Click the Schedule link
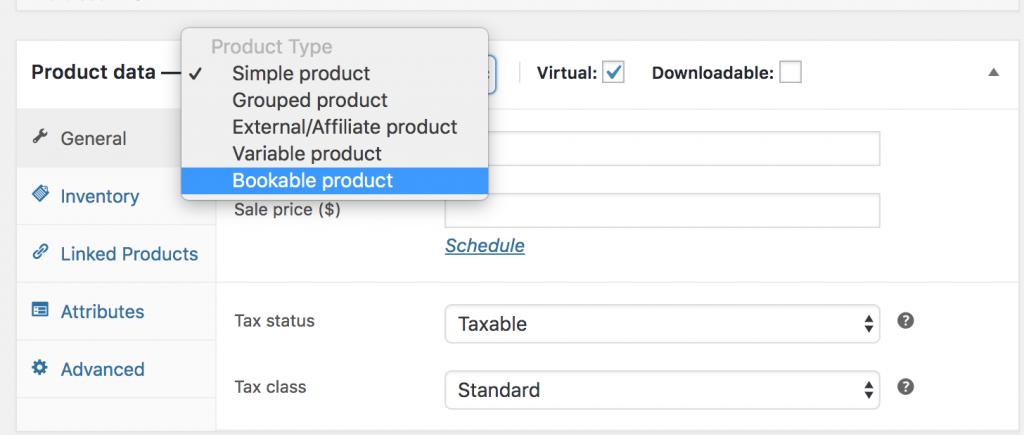 pyautogui.click(x=484, y=246)
